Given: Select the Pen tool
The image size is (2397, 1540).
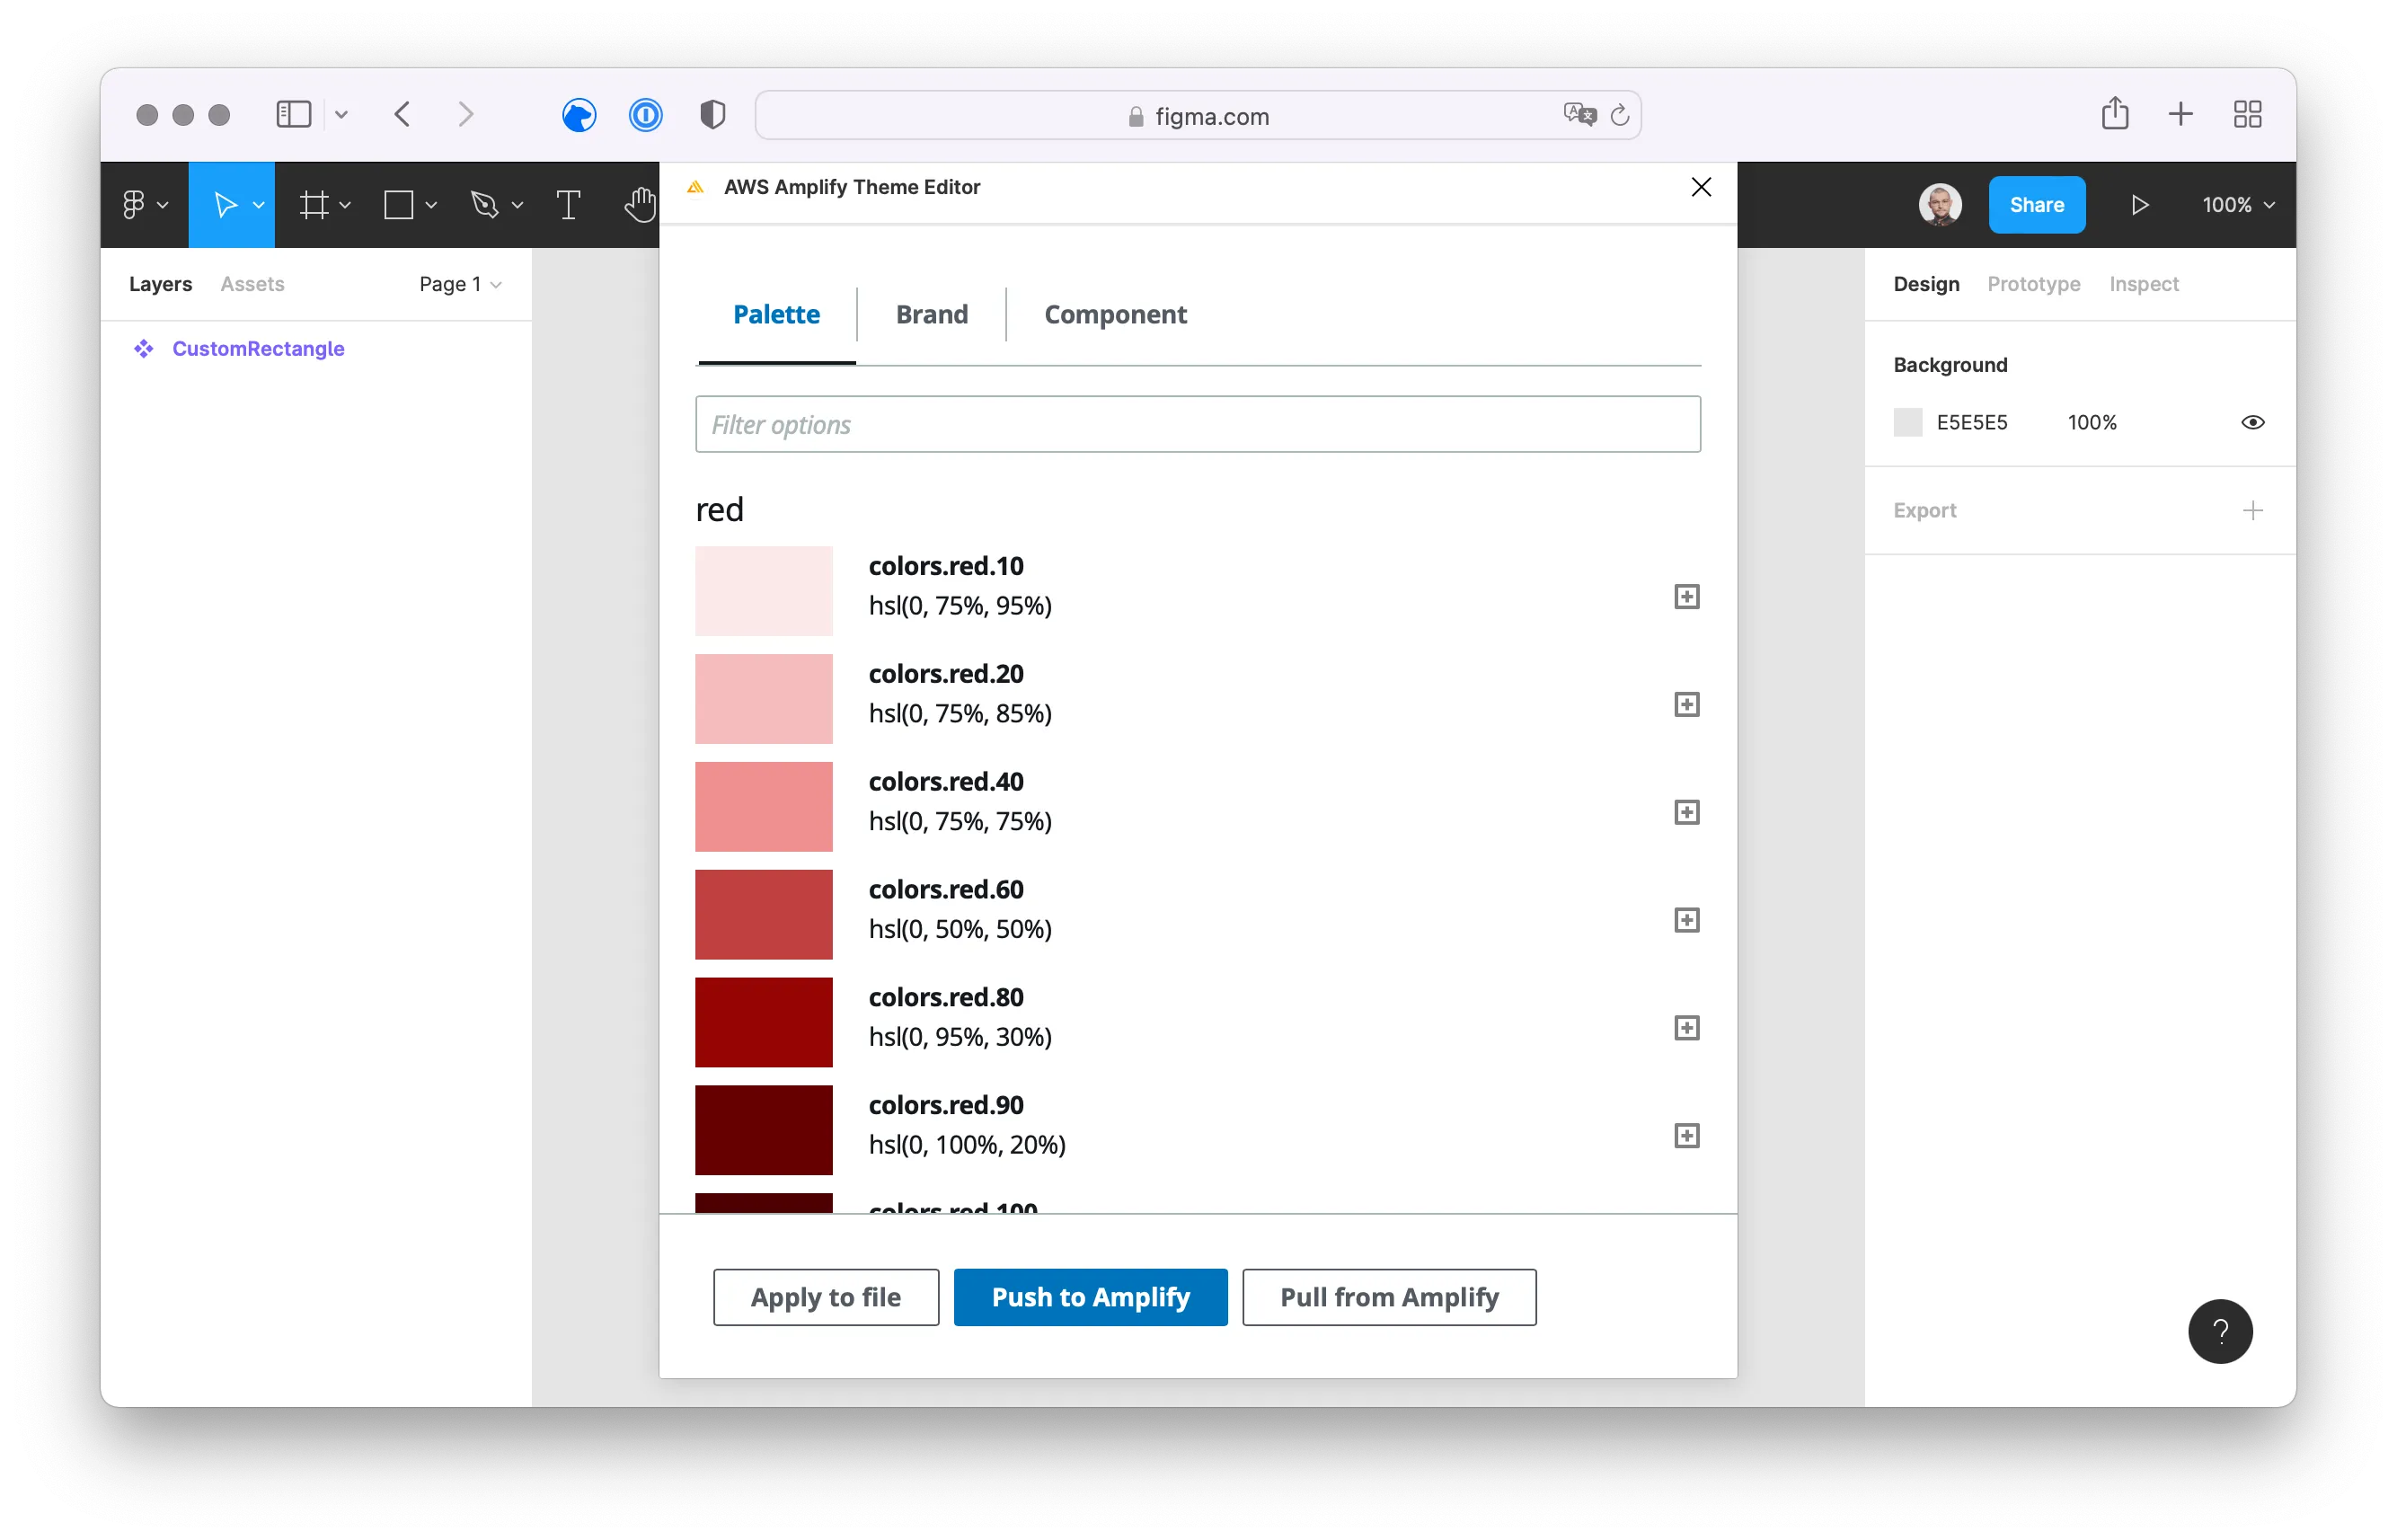Looking at the screenshot, I should 486,205.
